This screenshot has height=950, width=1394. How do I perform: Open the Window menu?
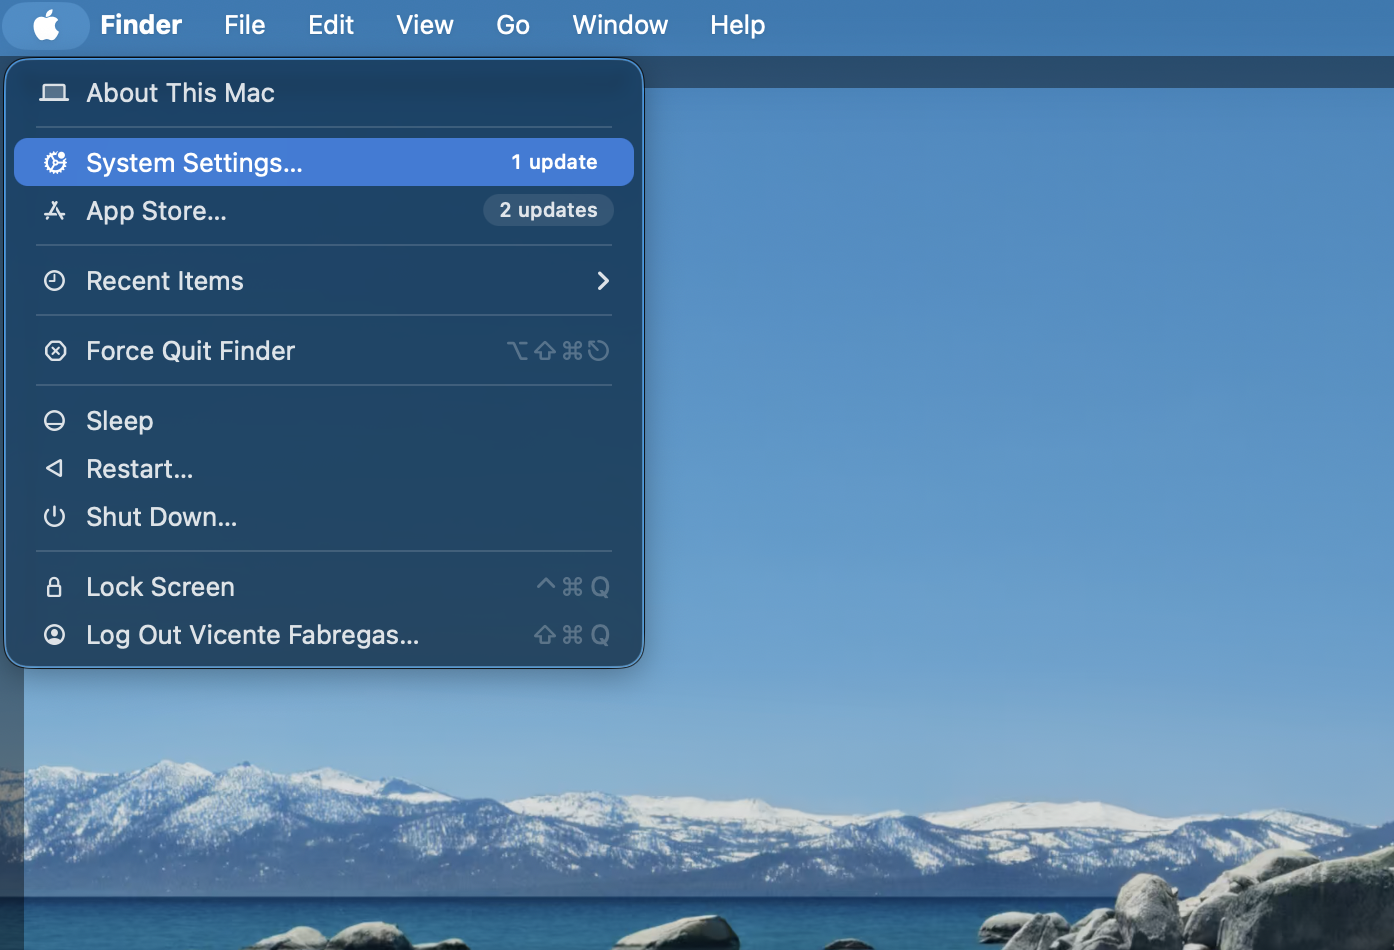620,25
